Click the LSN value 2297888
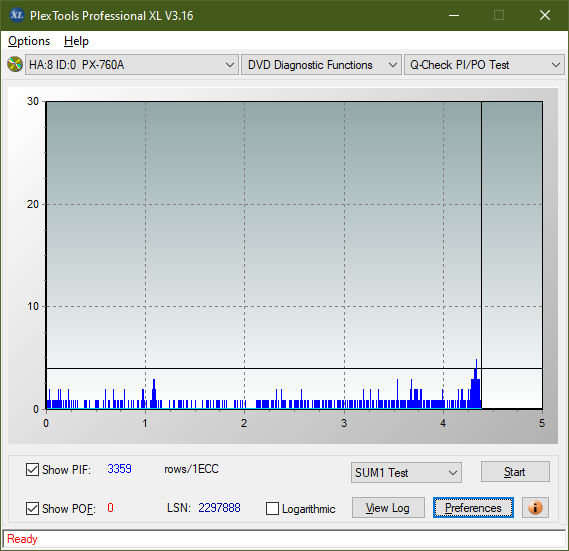Screen dimensions: 569x551 pos(219,508)
